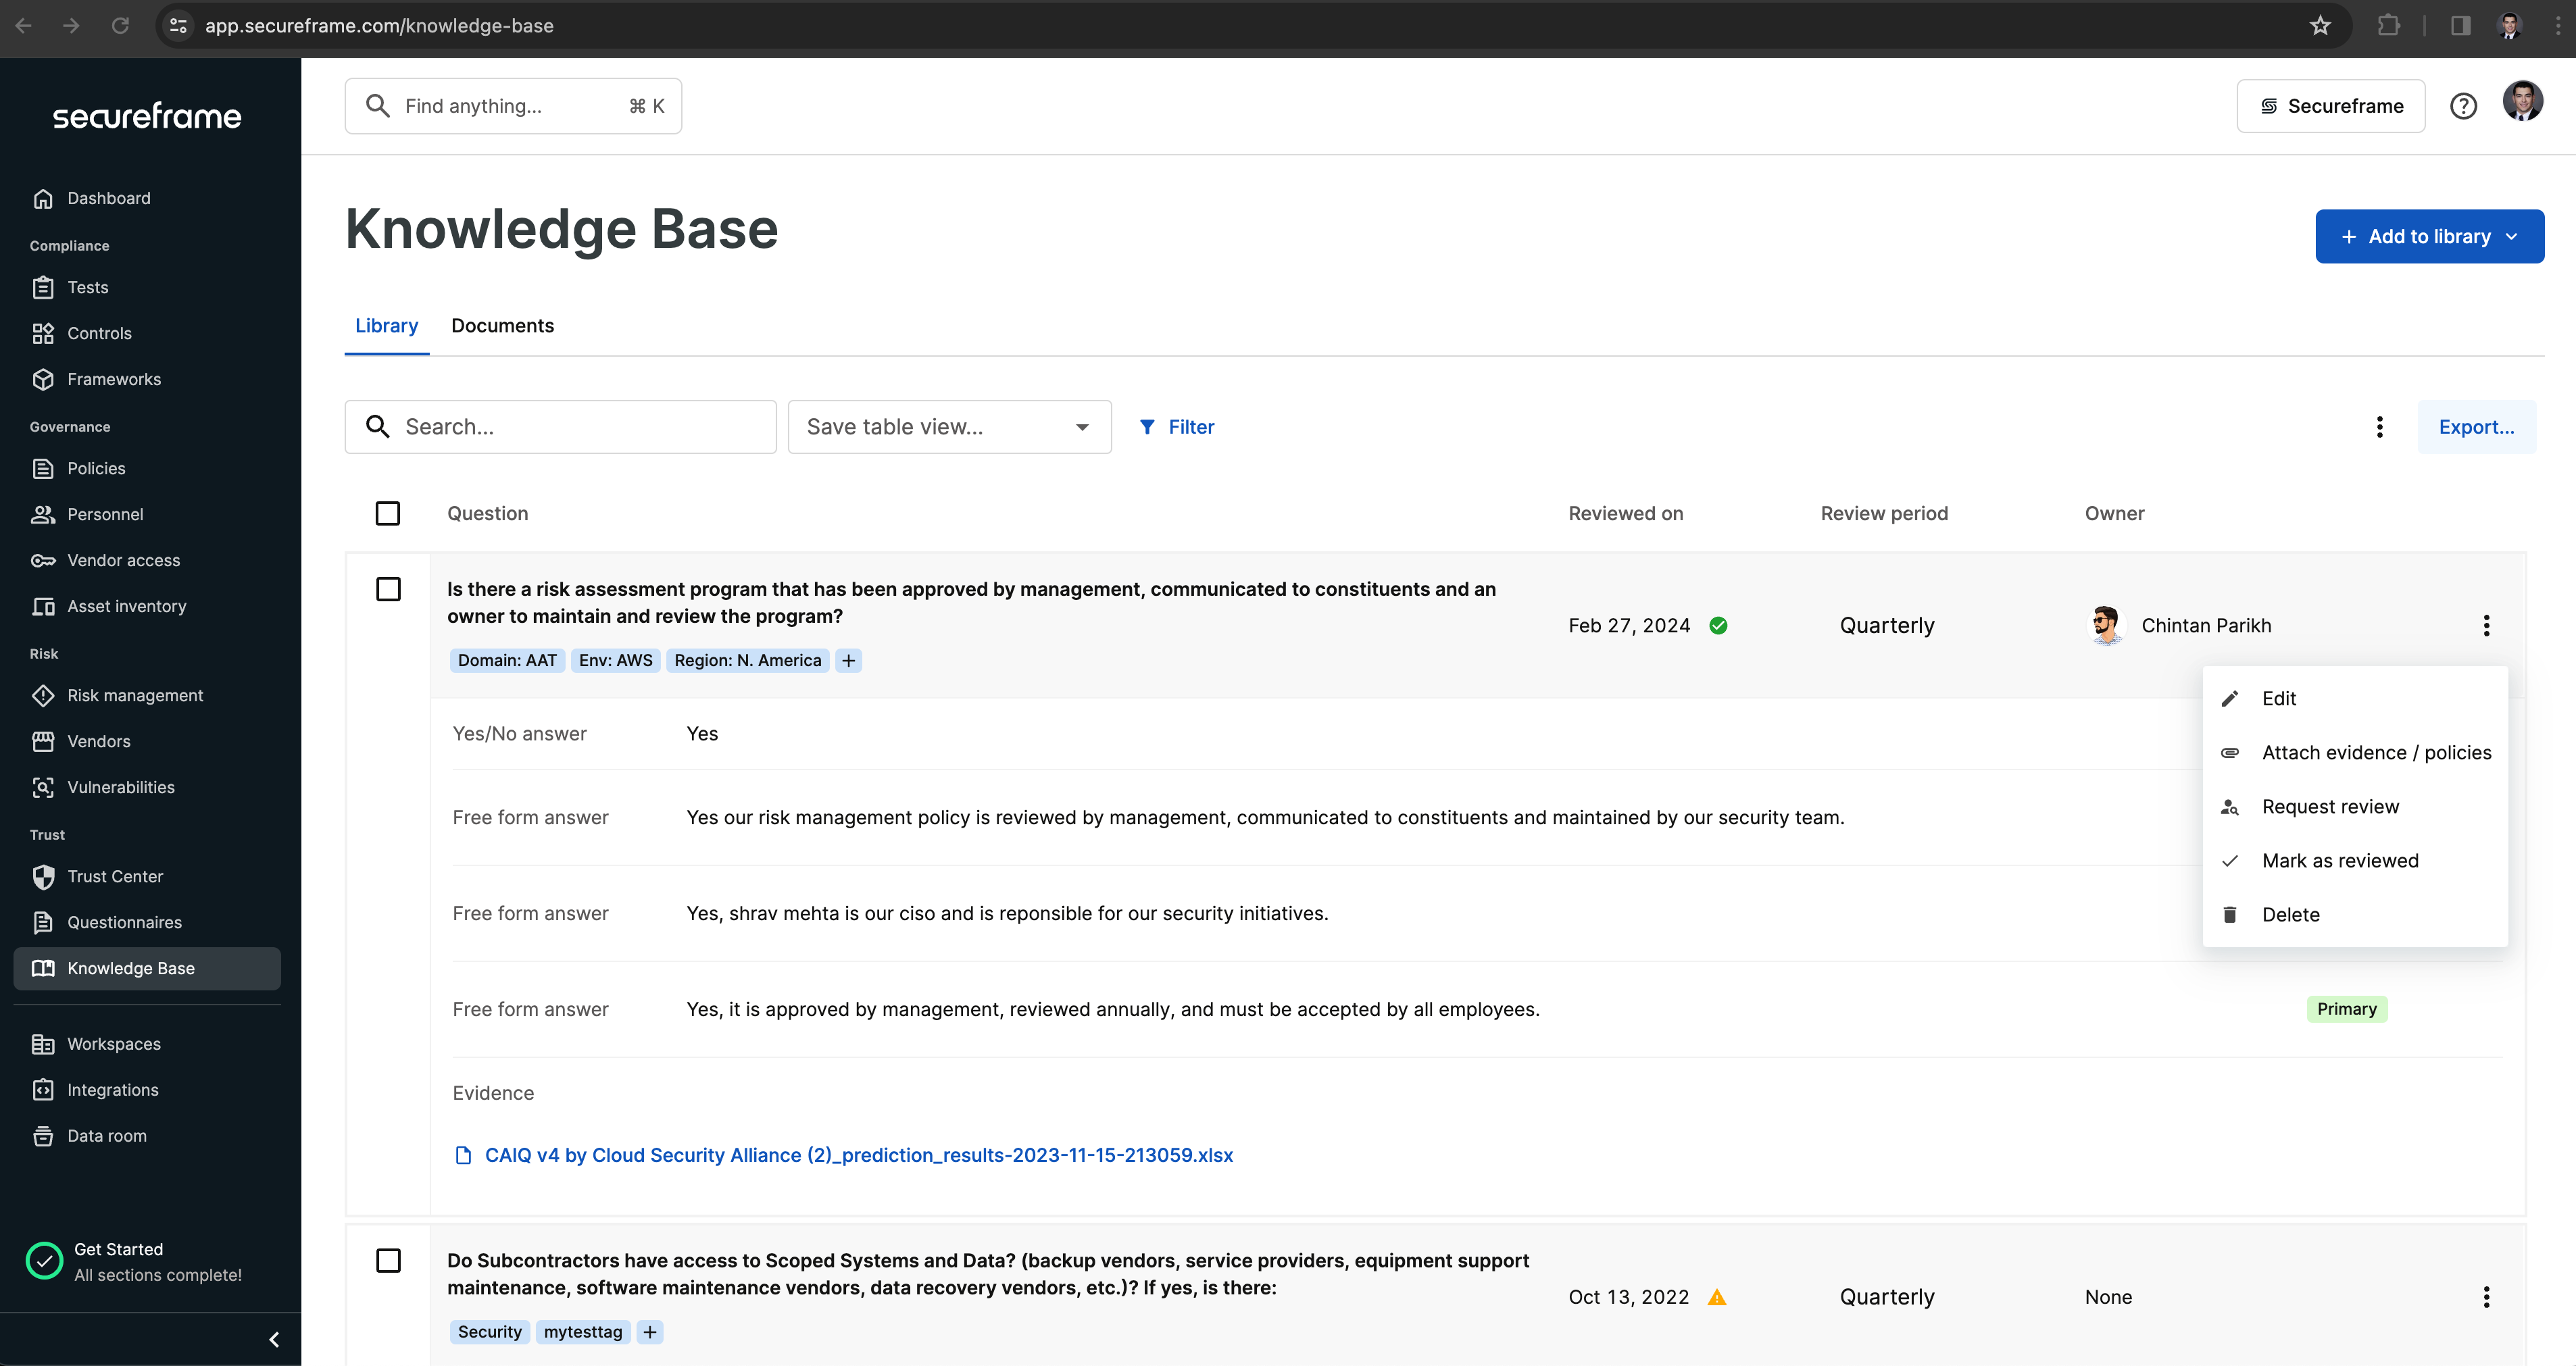Reload the browser page
Image resolution: width=2576 pixels, height=1366 pixels.
tap(120, 26)
